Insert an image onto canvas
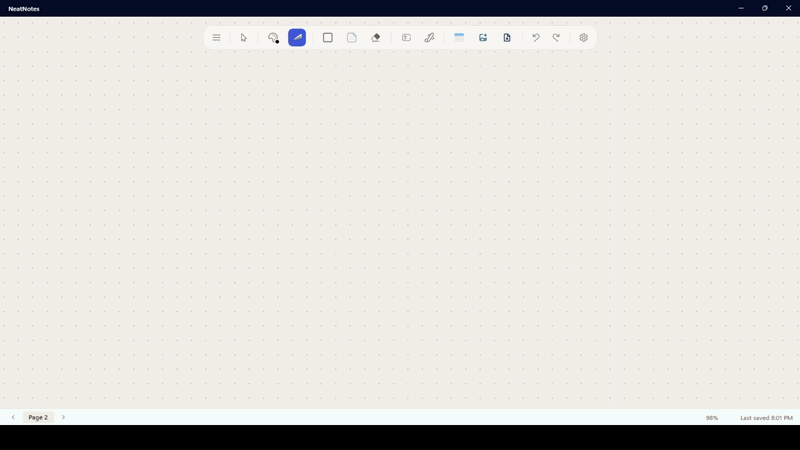 click(483, 38)
